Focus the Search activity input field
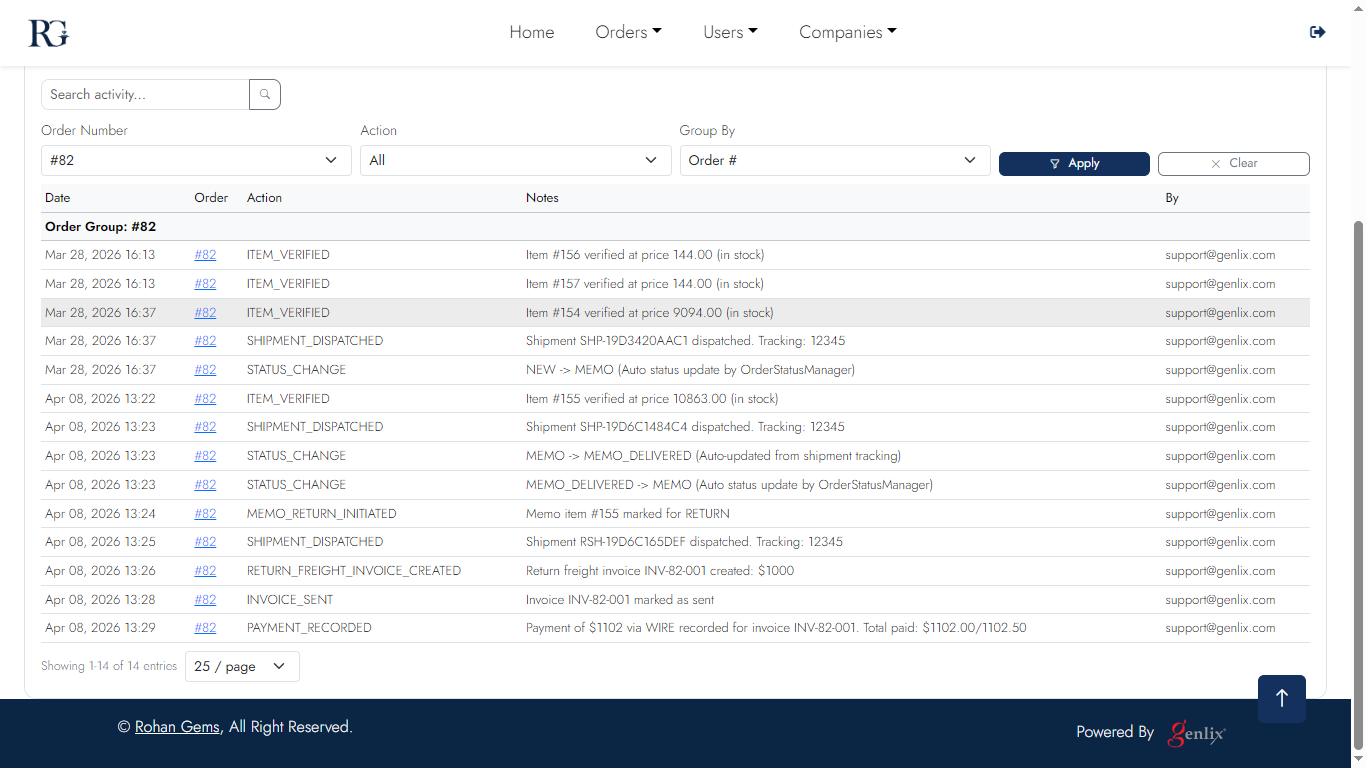 click(145, 95)
